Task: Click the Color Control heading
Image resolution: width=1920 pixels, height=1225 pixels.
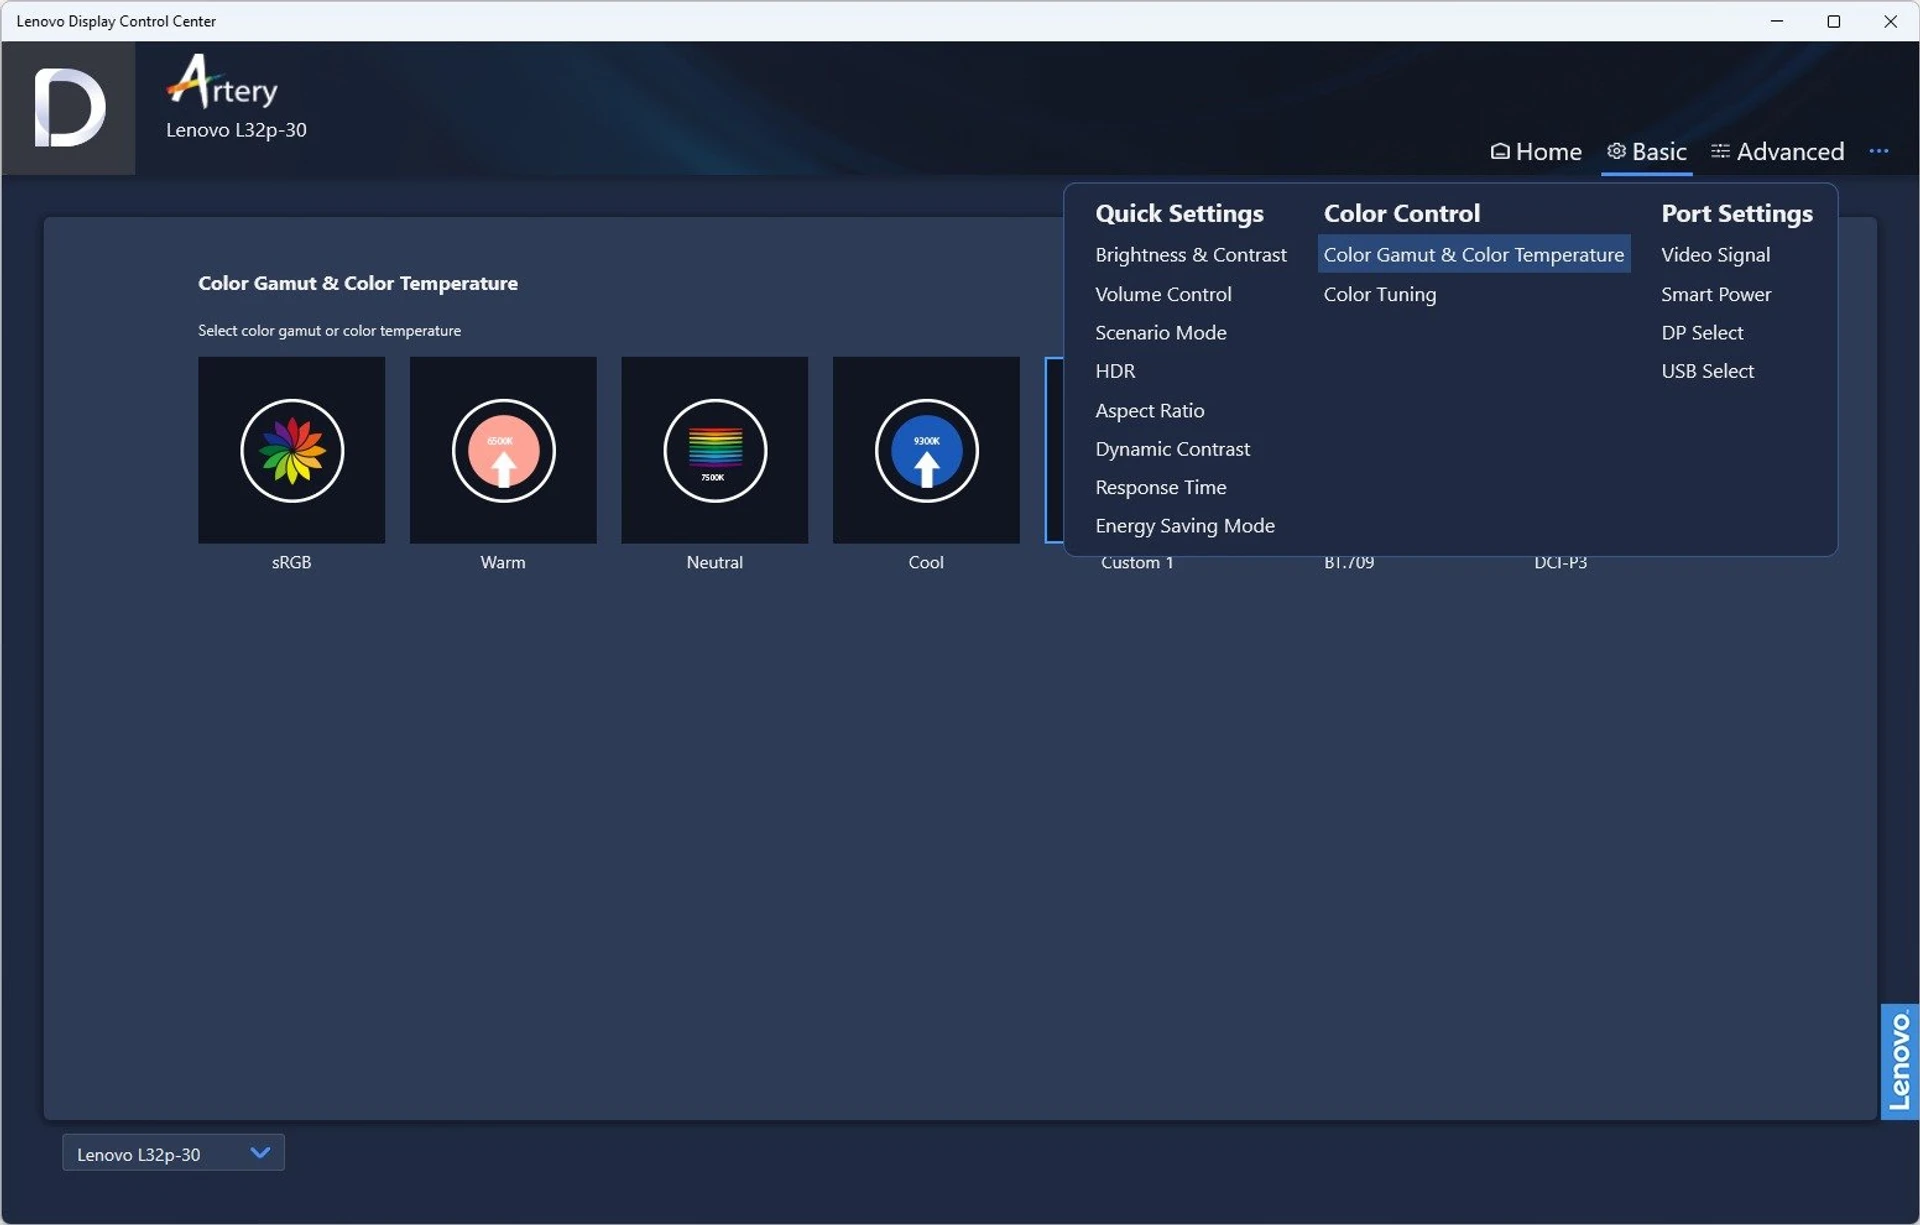Action: pyautogui.click(x=1401, y=213)
